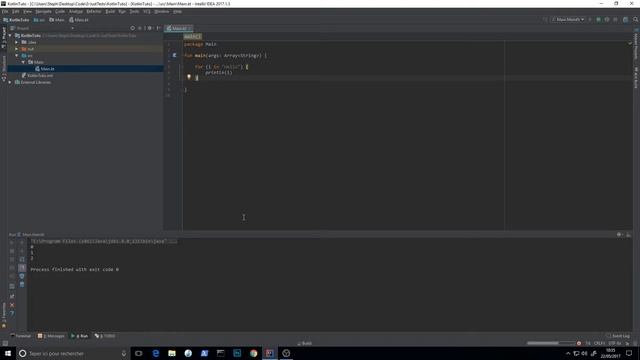Expand External Libraries node
Screen dimensions: 640x360
(10, 82)
